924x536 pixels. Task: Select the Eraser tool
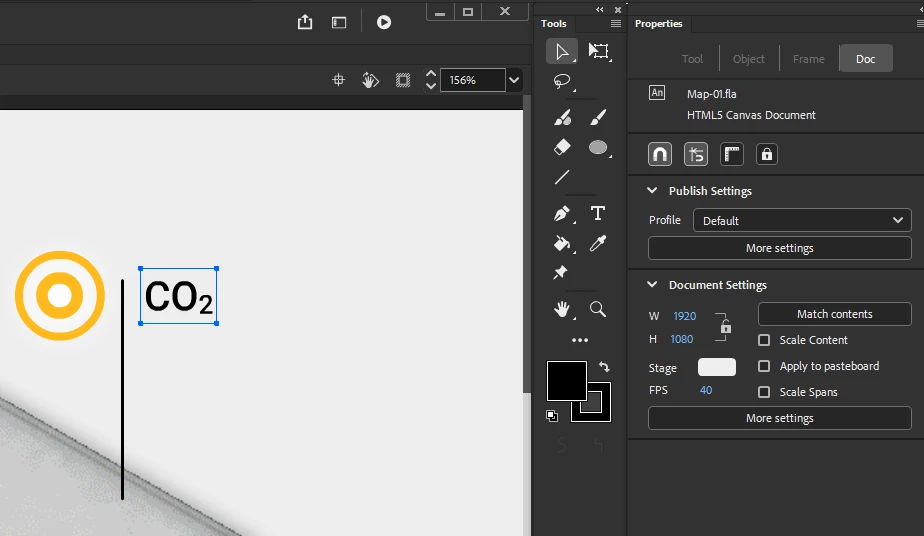[x=562, y=147]
